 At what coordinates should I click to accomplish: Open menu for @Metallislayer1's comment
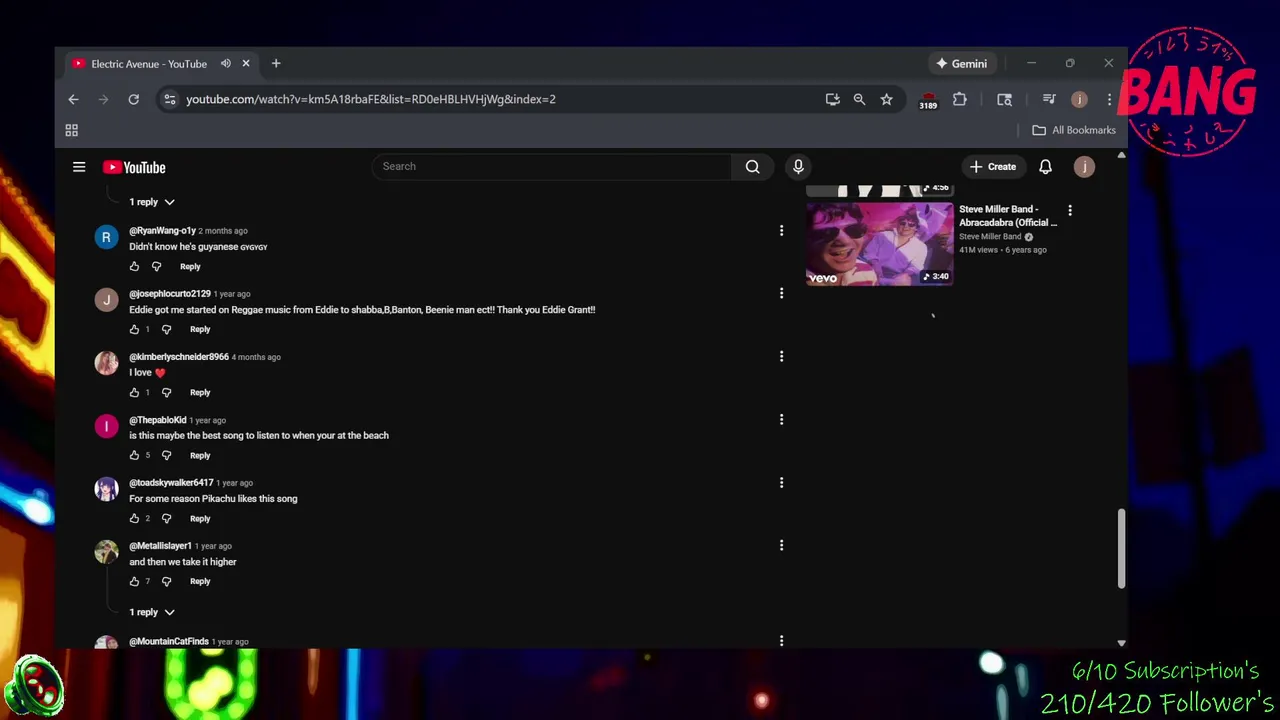click(781, 545)
